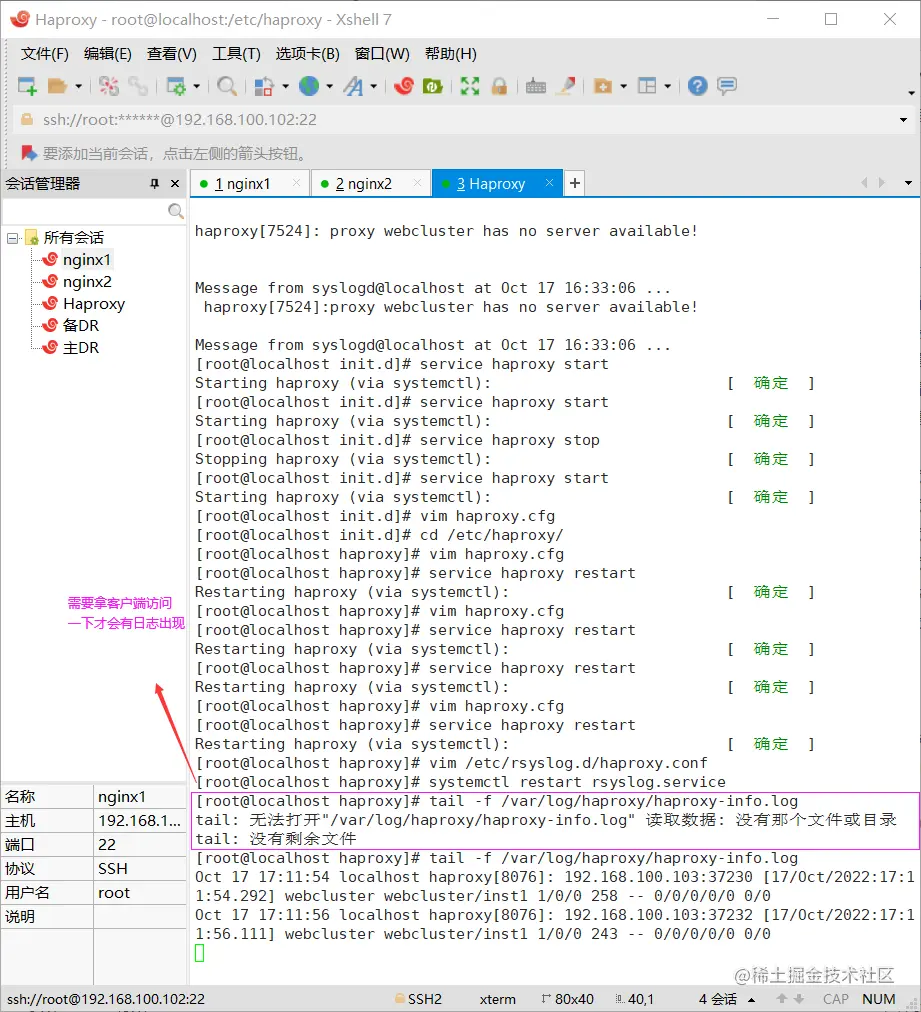Open the 窗口(W) menu

[382, 54]
